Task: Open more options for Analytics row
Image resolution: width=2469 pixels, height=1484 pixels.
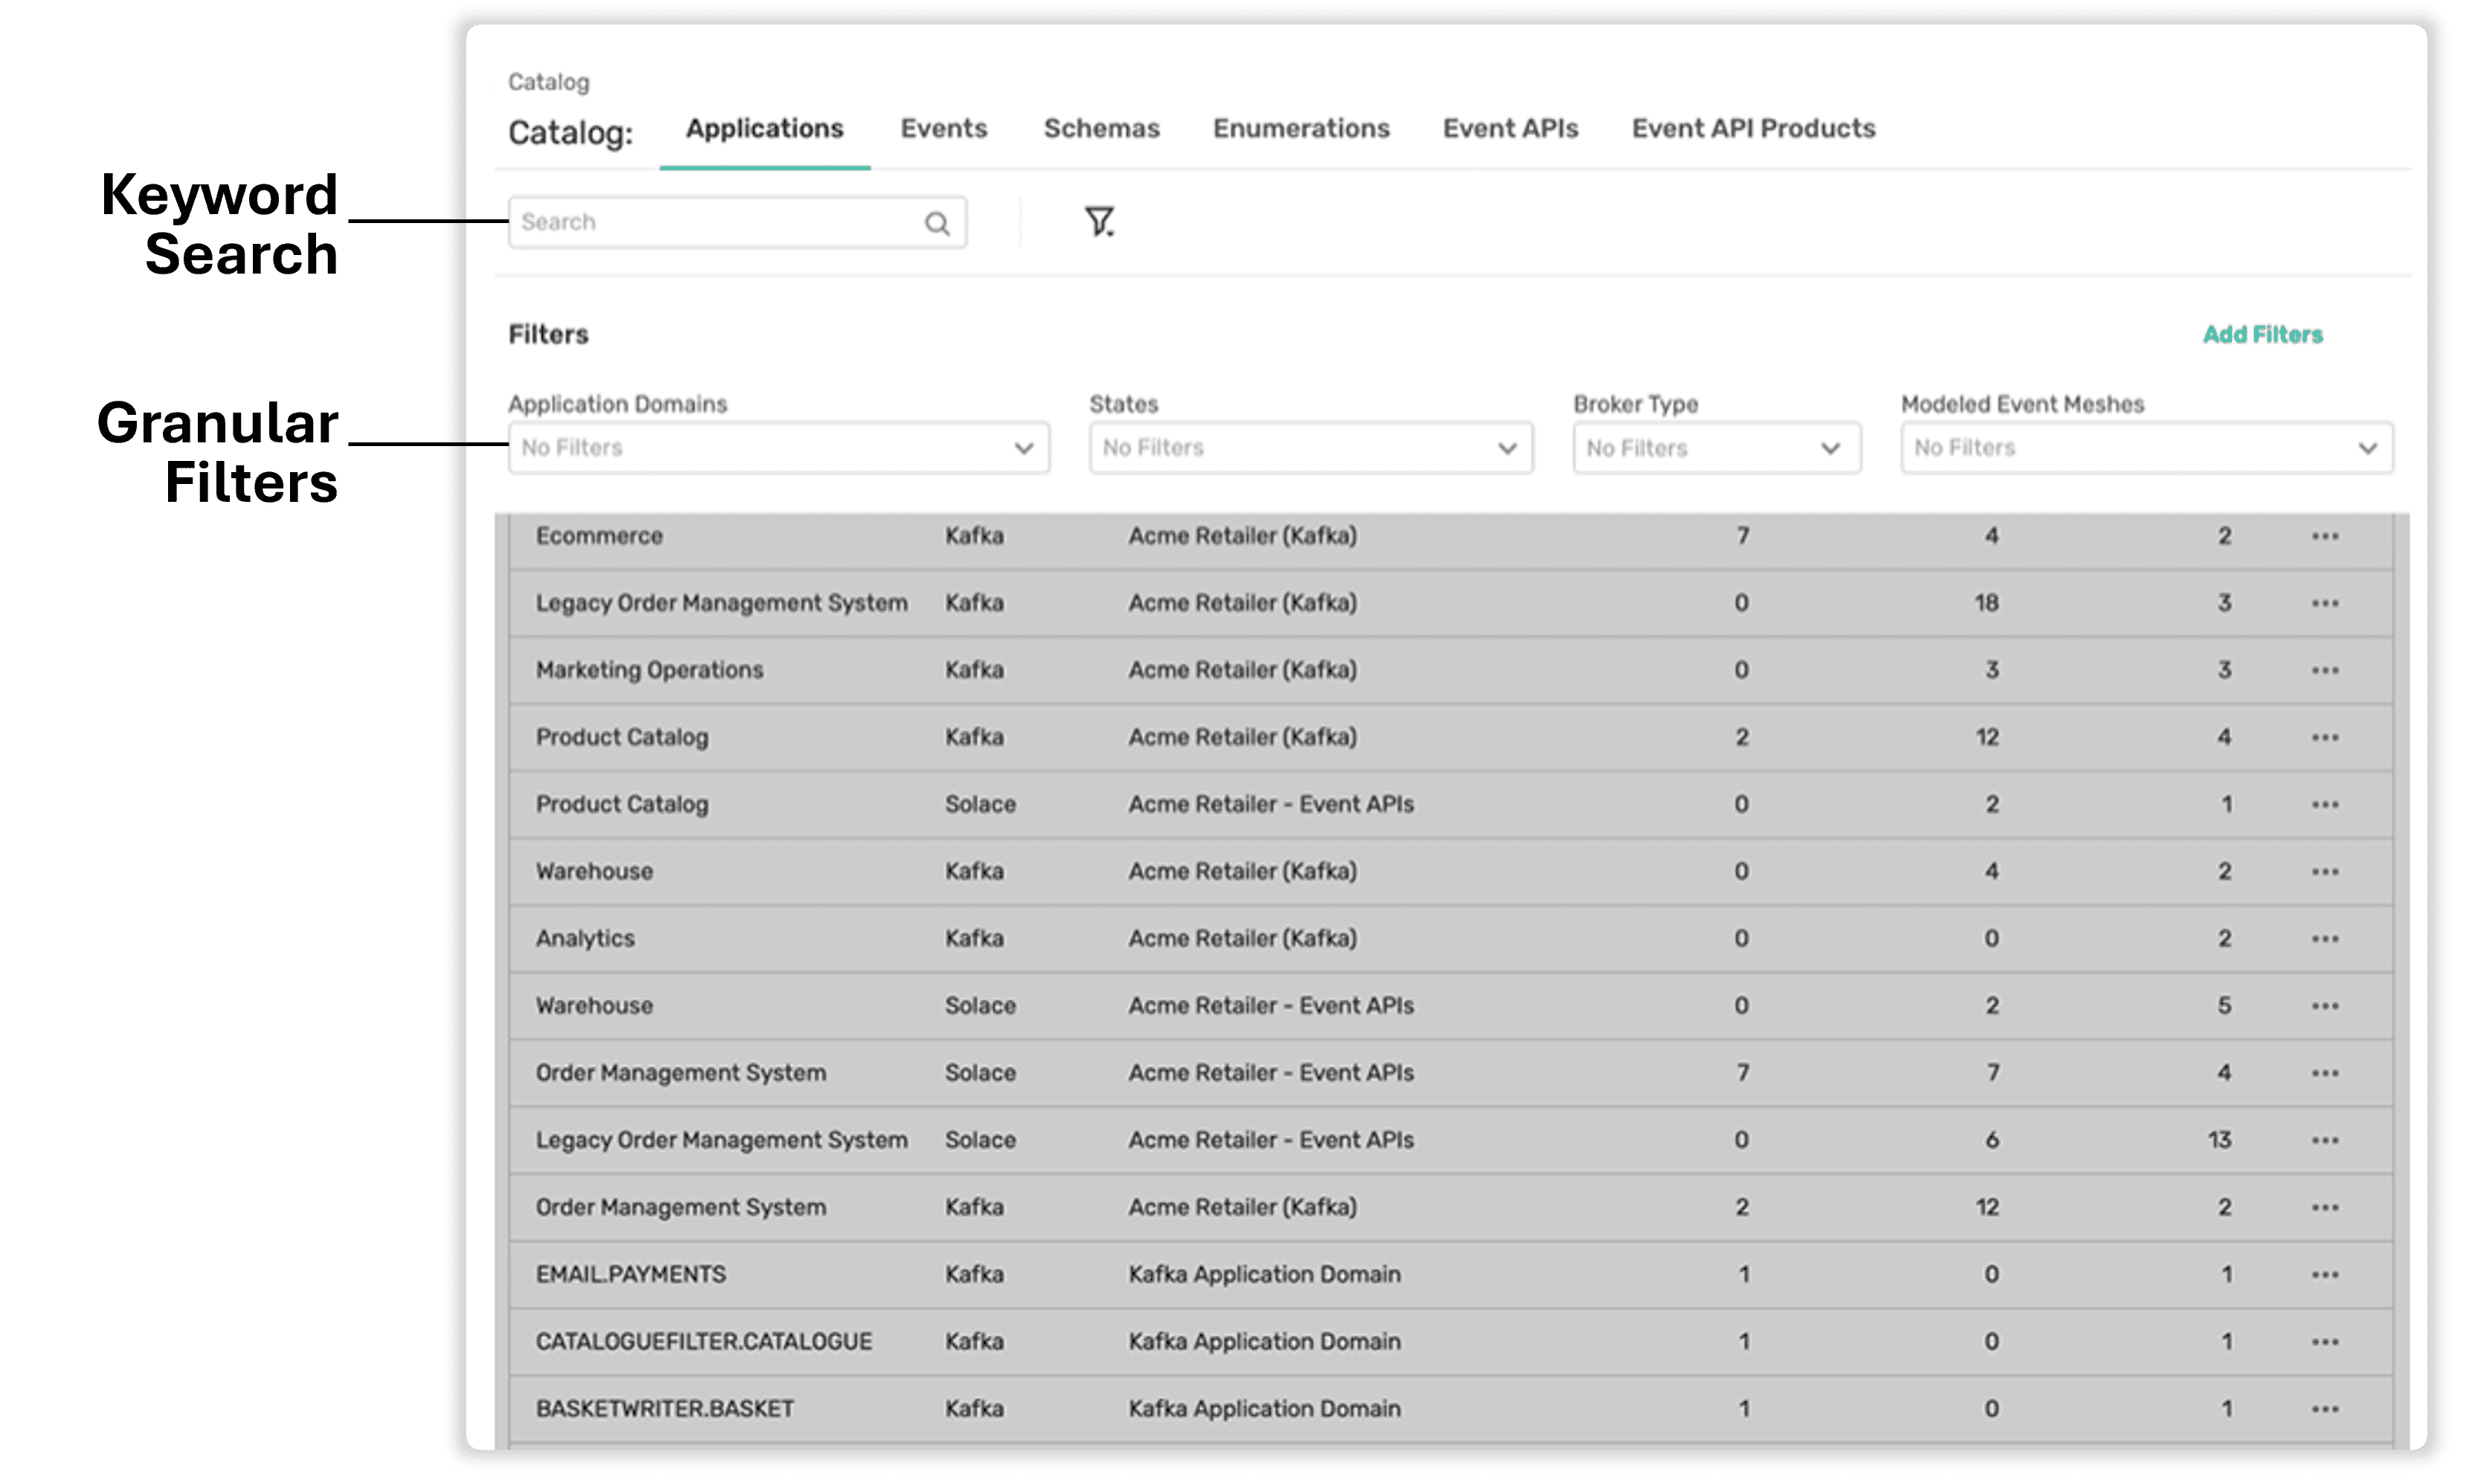Action: pyautogui.click(x=2324, y=939)
